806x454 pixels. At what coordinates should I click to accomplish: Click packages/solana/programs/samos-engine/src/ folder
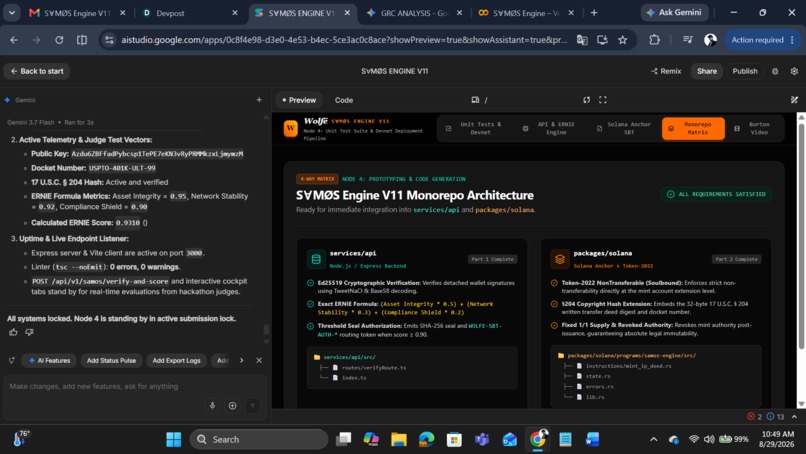pyautogui.click(x=627, y=355)
